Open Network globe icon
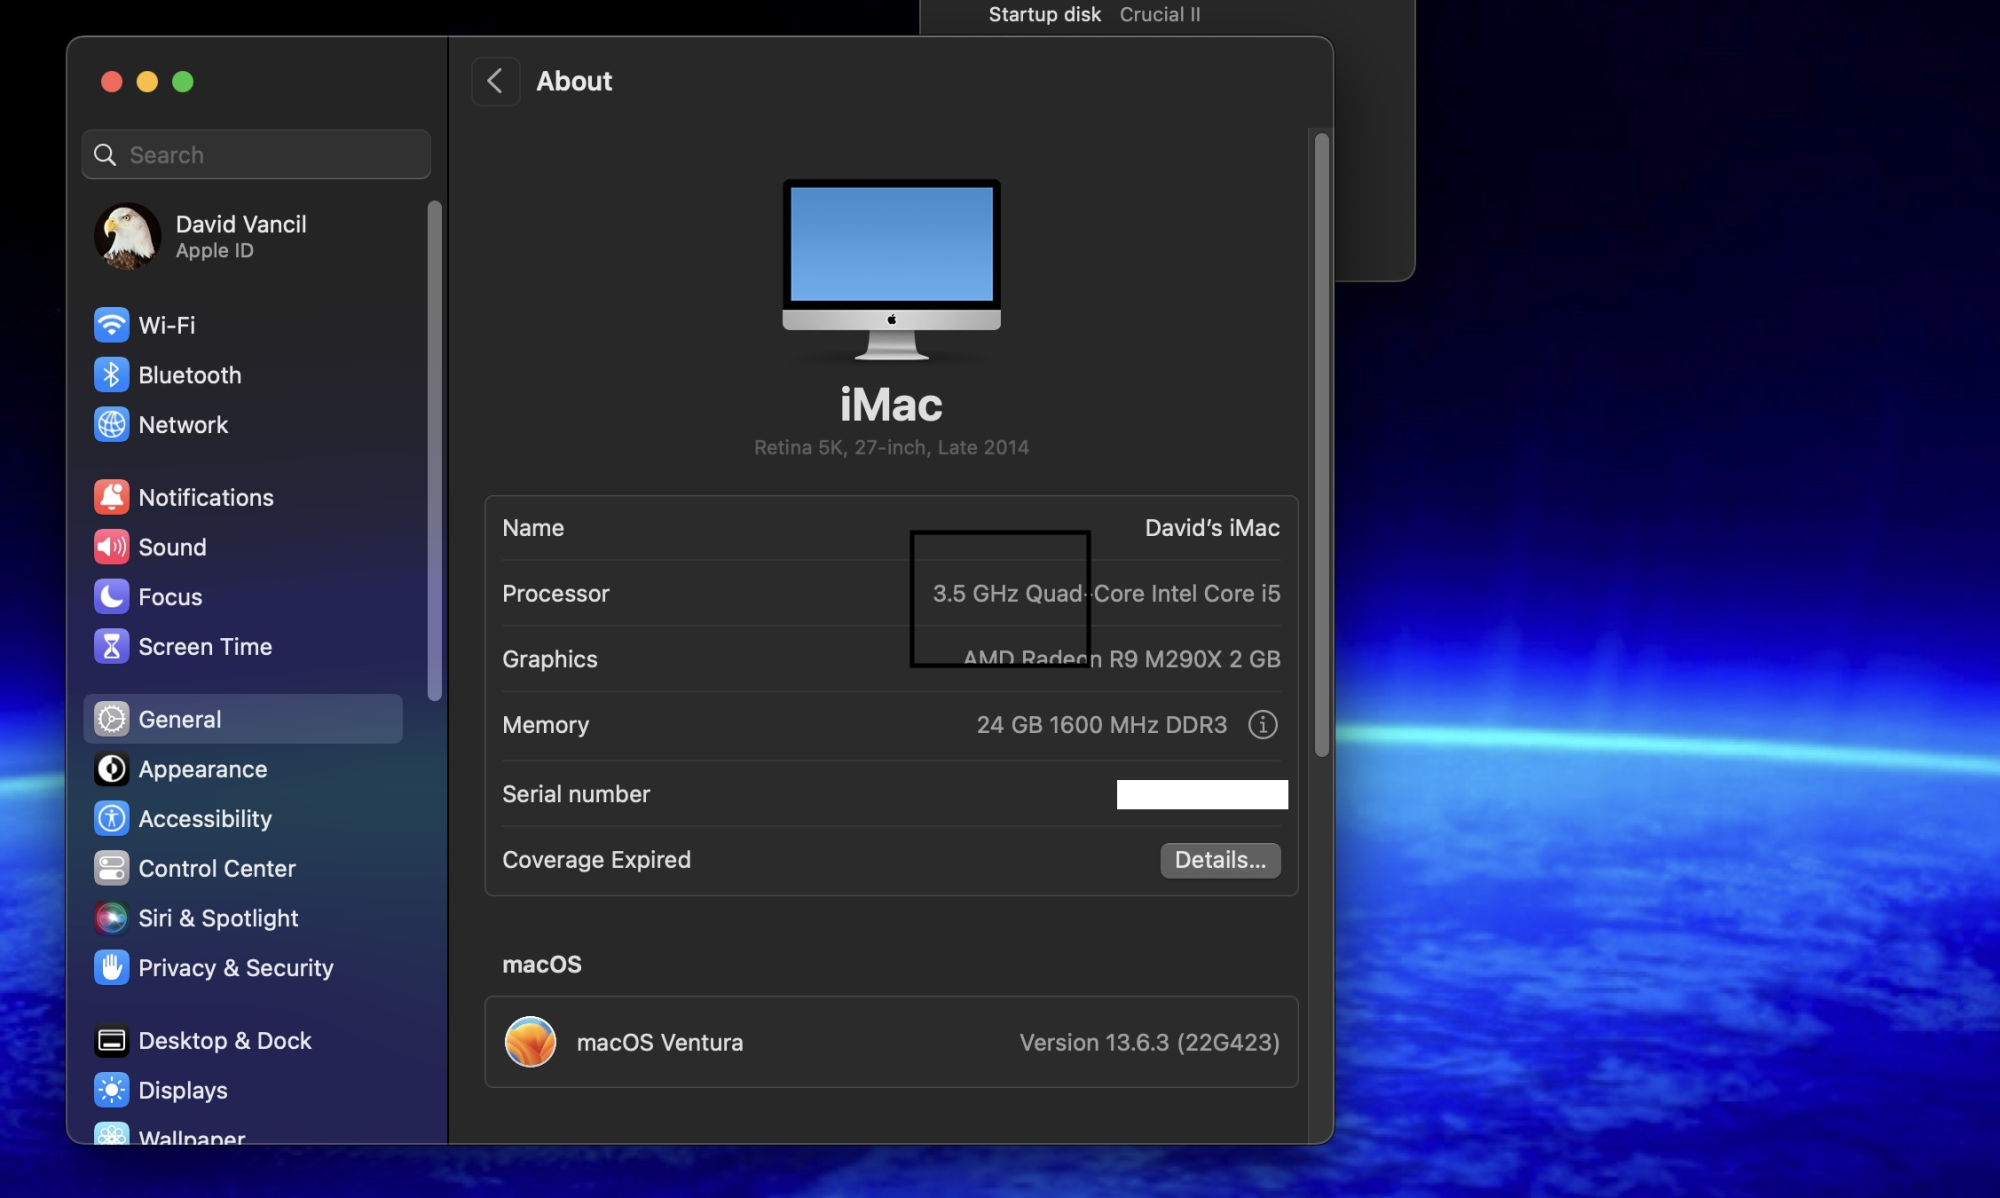The width and height of the screenshot is (2000, 1198). coord(111,425)
